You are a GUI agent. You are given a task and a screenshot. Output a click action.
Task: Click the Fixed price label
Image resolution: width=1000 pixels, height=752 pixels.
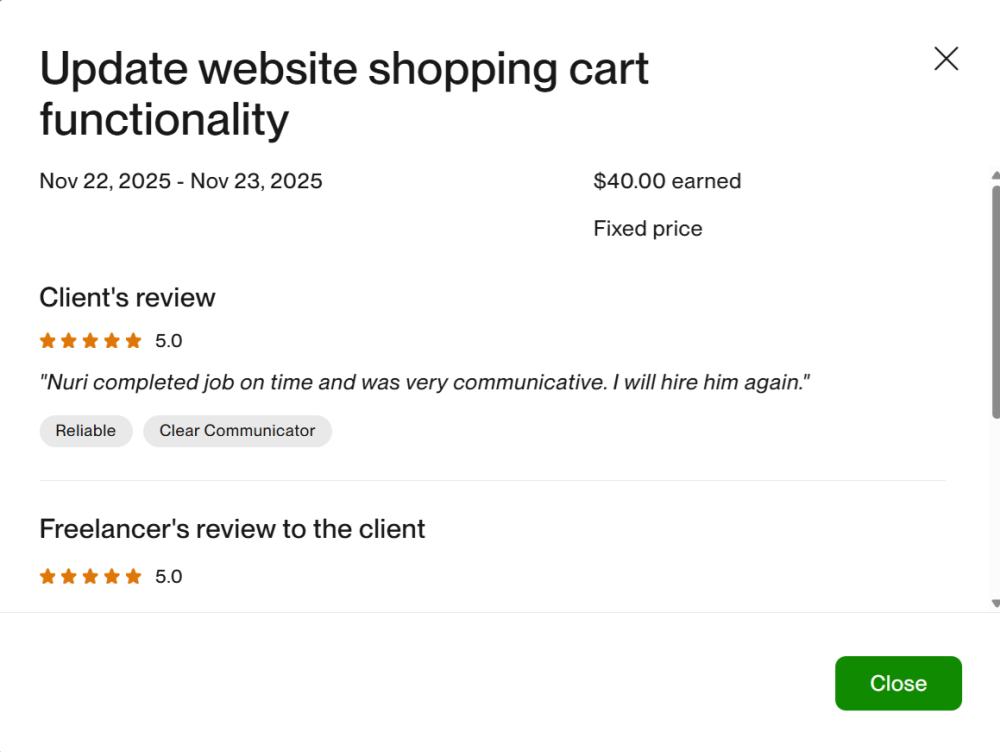[648, 229]
